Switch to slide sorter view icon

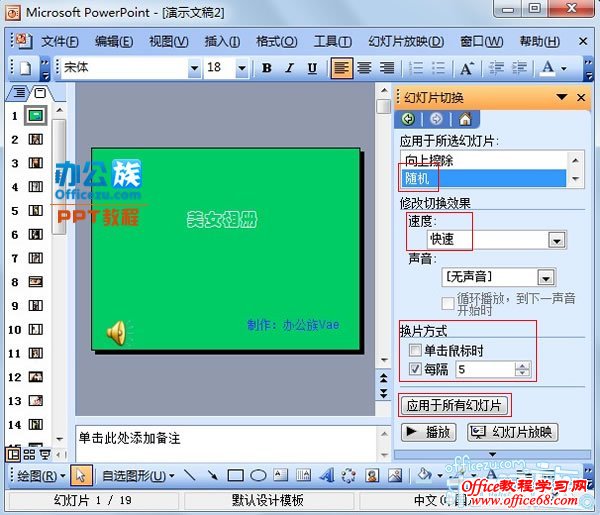(29, 455)
